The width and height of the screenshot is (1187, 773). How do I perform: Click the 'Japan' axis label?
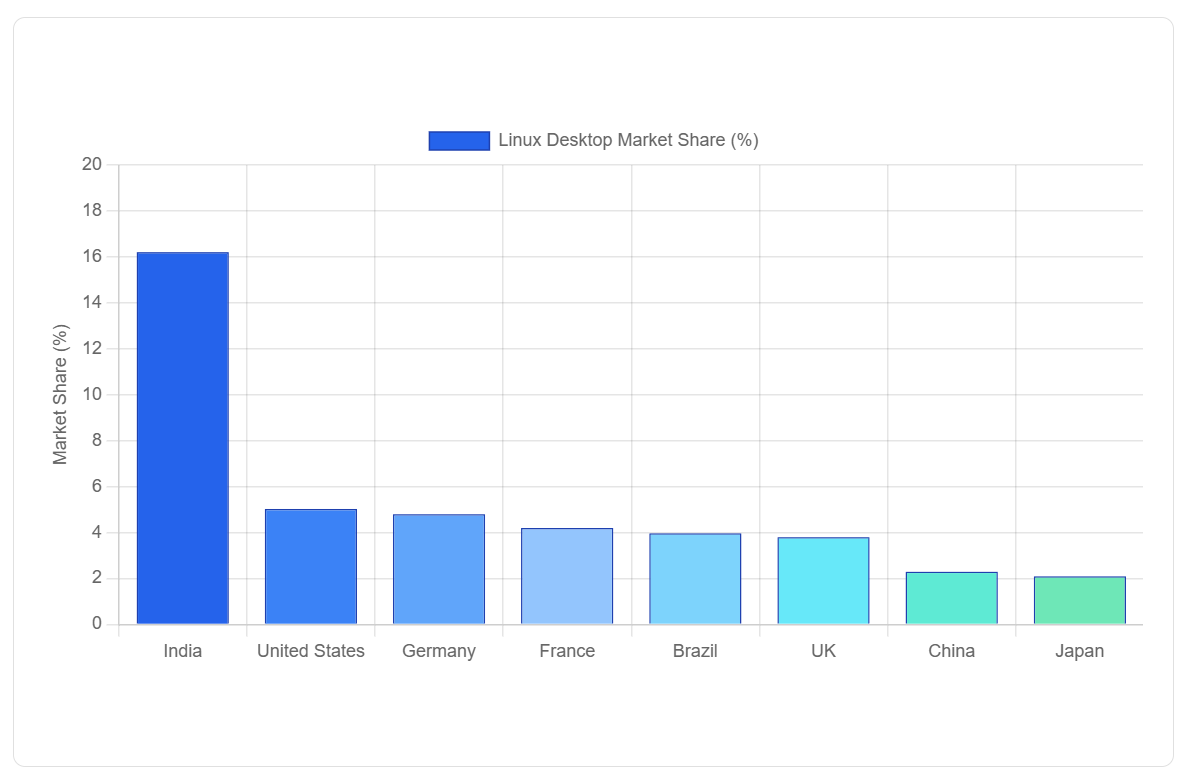(1080, 652)
